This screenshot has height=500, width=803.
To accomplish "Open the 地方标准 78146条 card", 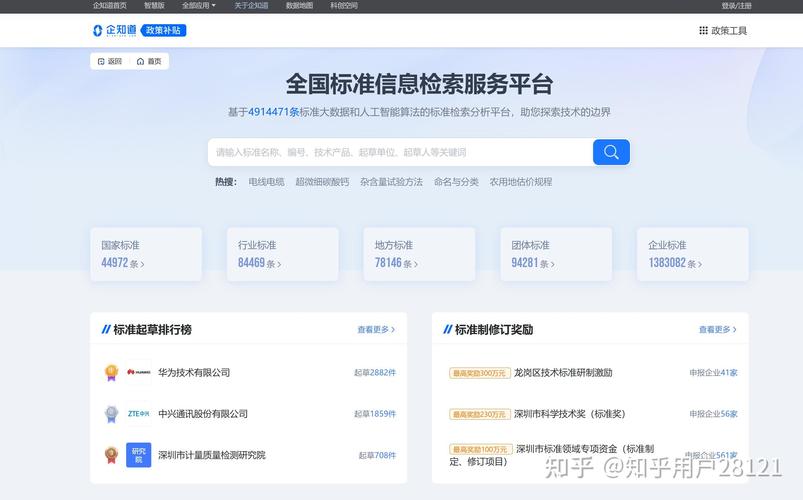I will [419, 254].
